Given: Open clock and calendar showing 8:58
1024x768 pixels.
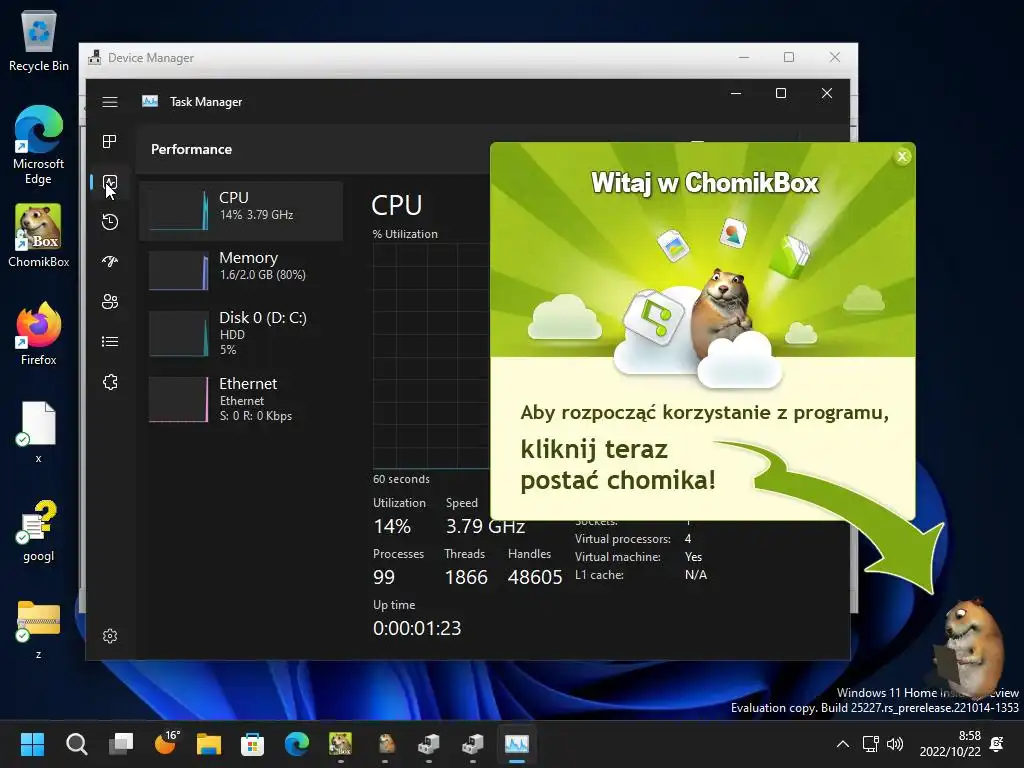Looking at the screenshot, I should [950, 744].
